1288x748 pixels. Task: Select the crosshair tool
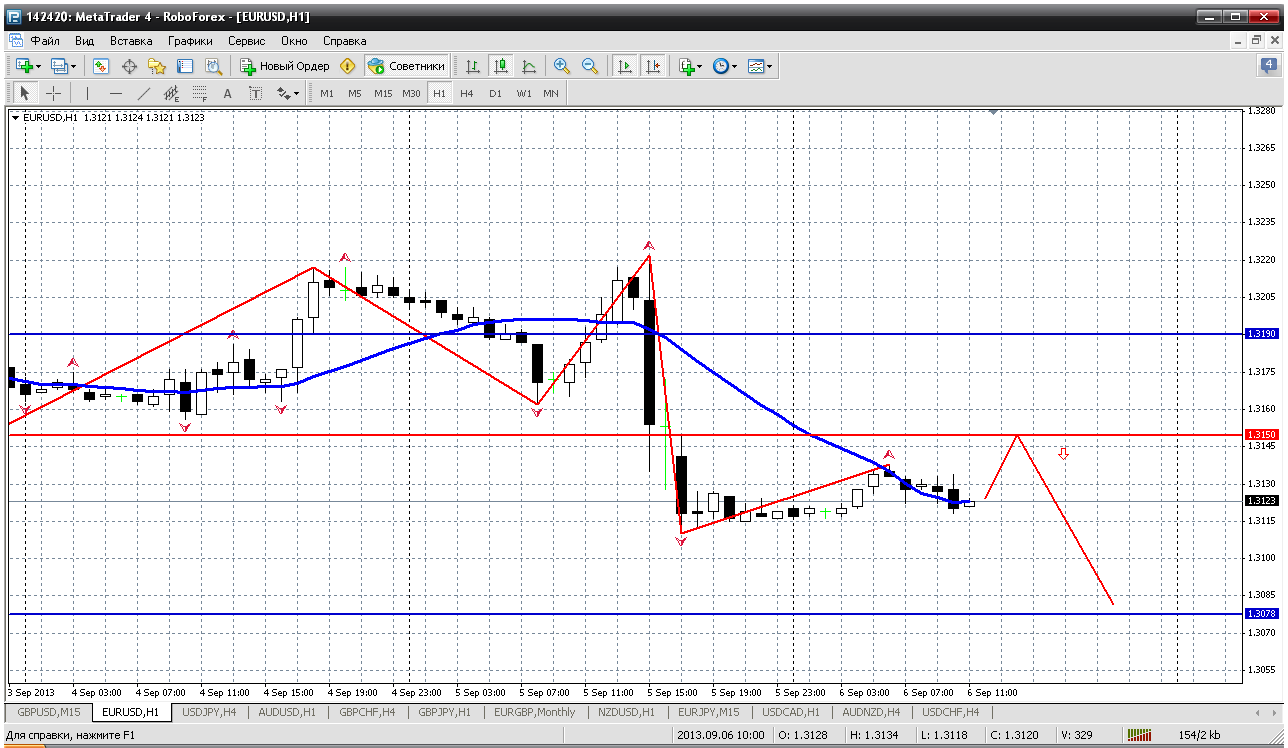53,93
